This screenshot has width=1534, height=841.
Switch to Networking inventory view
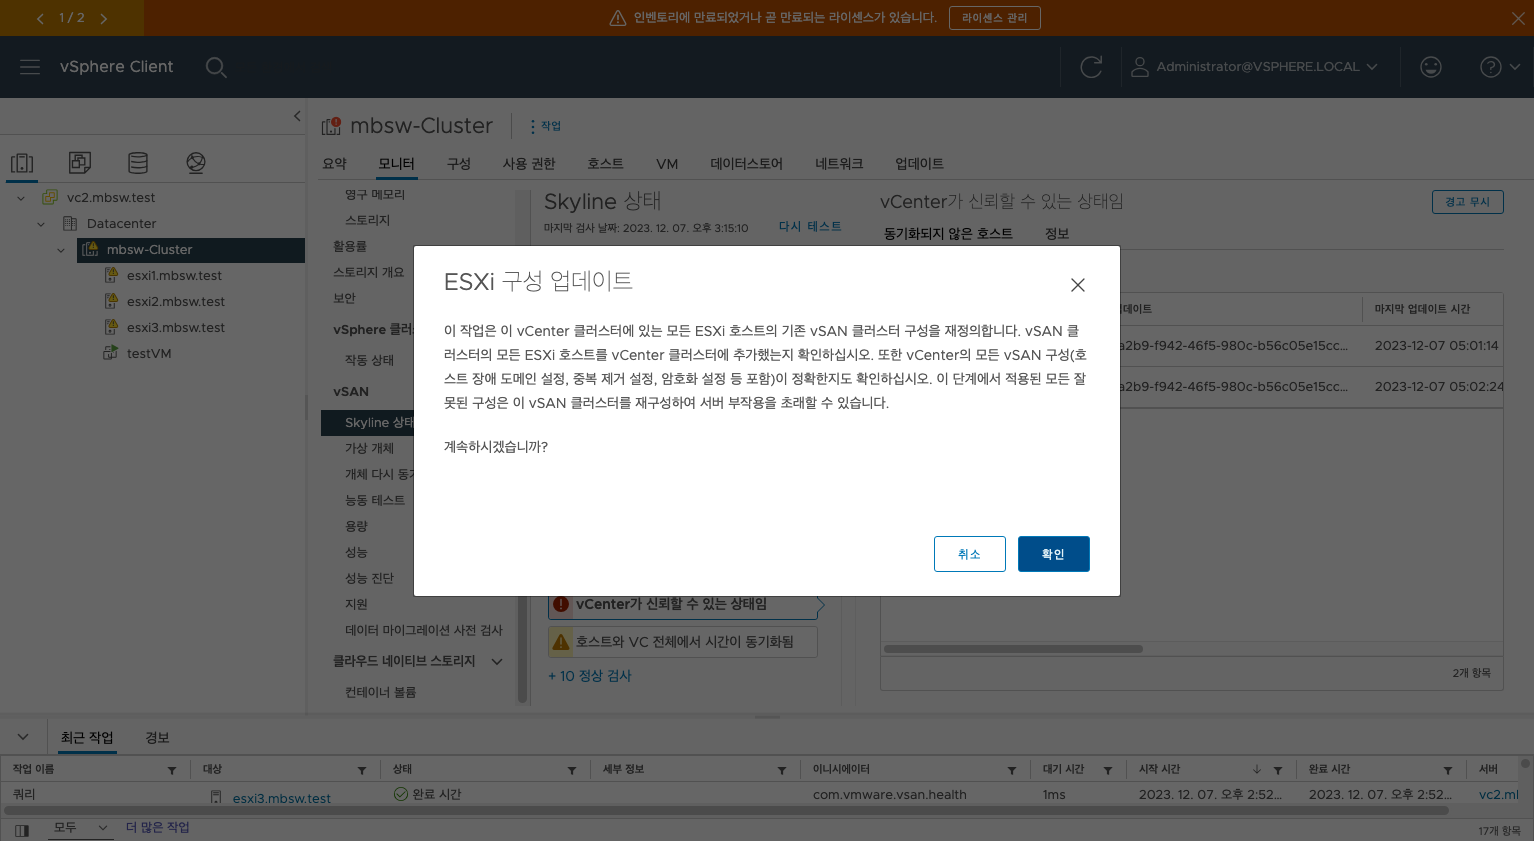point(196,162)
